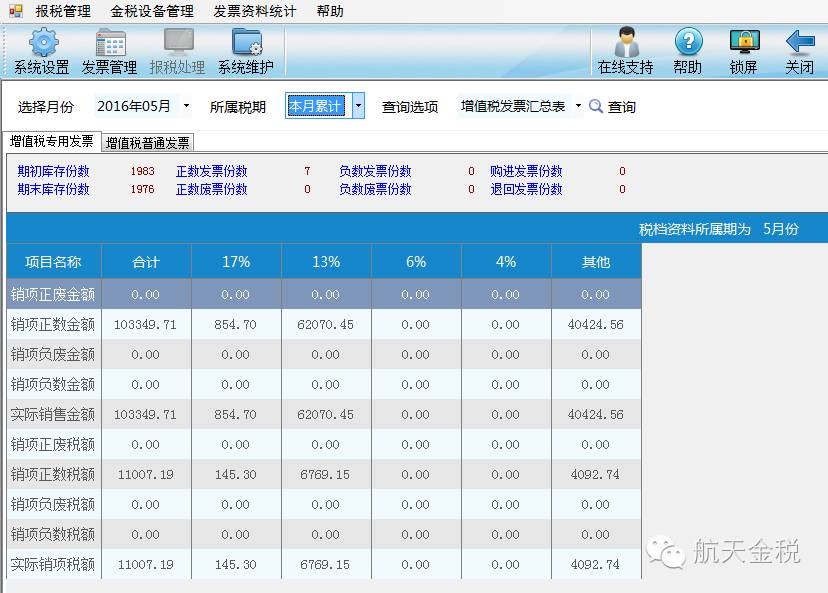Expand the 查询选项 dropdown arrow

coord(578,106)
